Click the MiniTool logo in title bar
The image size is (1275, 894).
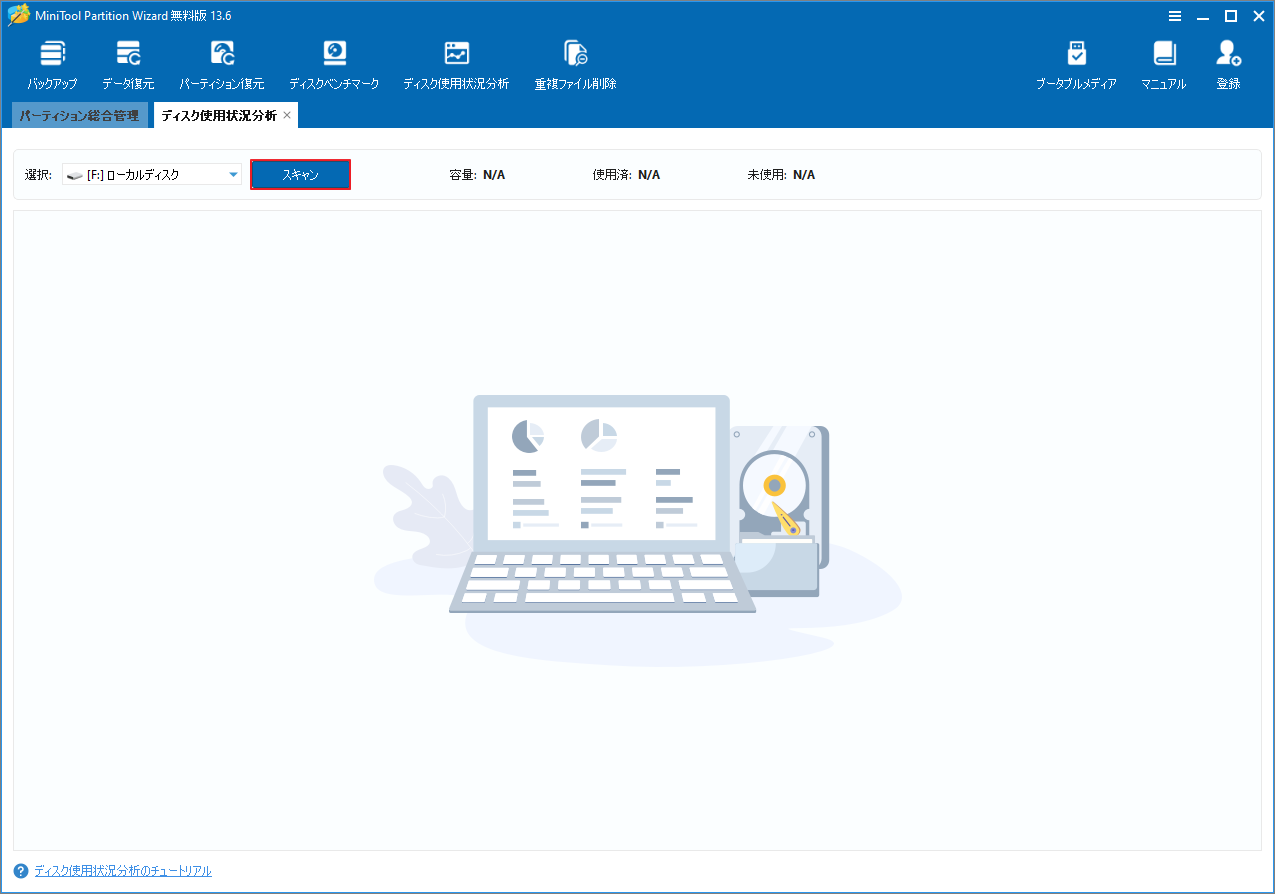point(18,15)
